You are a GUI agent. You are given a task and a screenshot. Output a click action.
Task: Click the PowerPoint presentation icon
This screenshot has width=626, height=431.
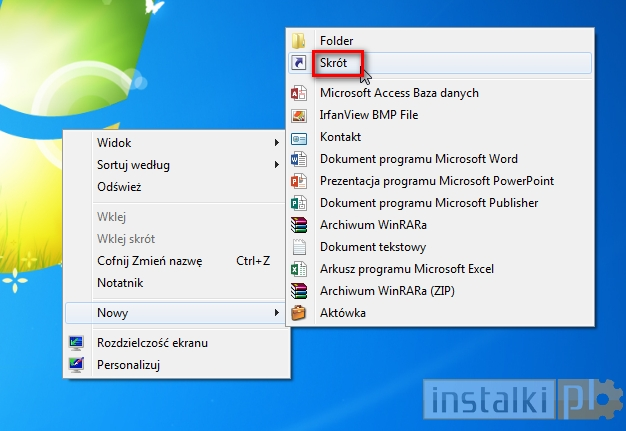[x=298, y=181]
